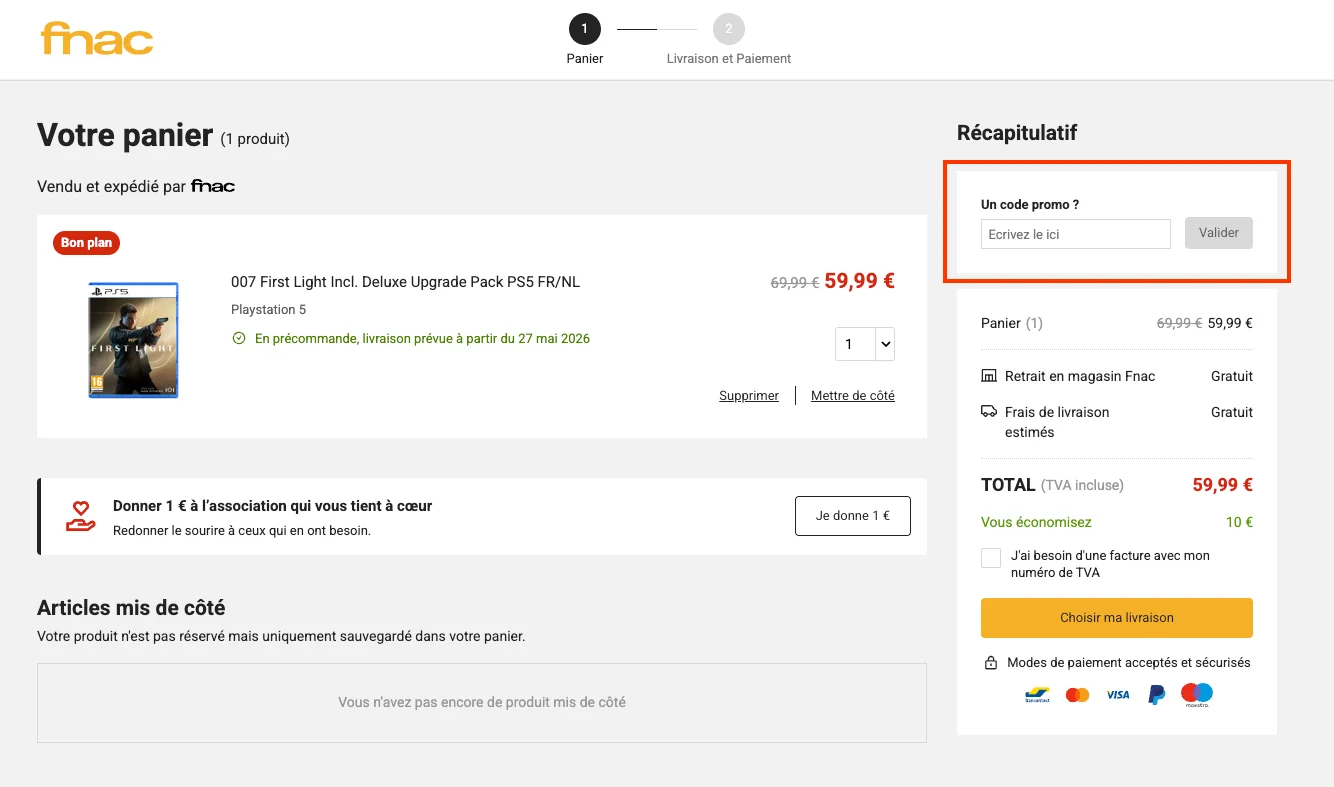This screenshot has height=787, width=1334.
Task: Click the small fnac seller logo
Action: [x=213, y=186]
